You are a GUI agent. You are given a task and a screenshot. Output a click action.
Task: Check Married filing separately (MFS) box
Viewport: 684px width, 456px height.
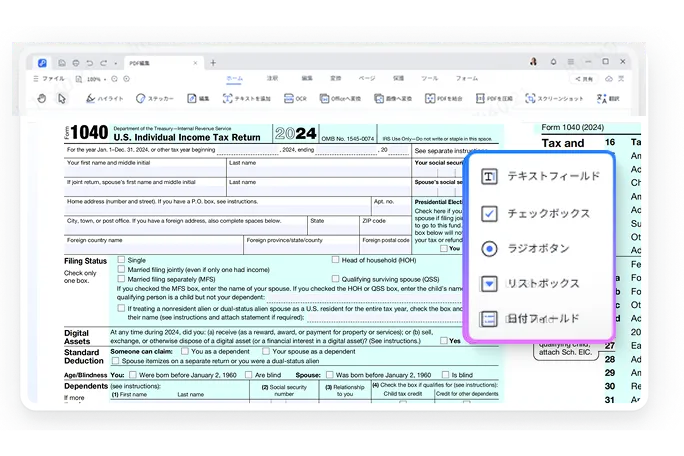coord(121,279)
